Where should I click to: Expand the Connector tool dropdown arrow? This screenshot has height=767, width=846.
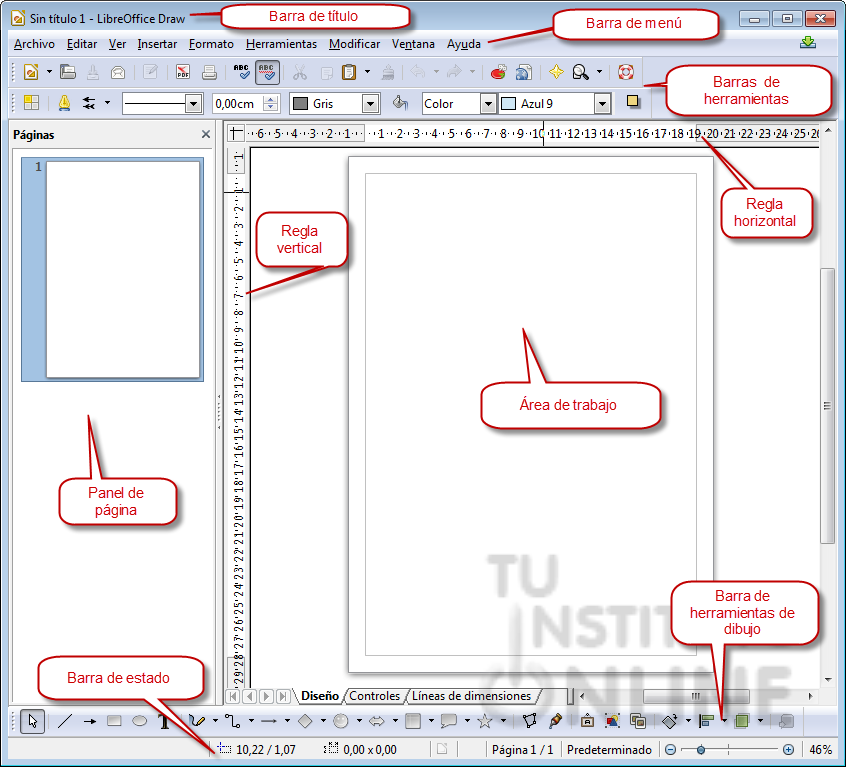click(x=251, y=721)
